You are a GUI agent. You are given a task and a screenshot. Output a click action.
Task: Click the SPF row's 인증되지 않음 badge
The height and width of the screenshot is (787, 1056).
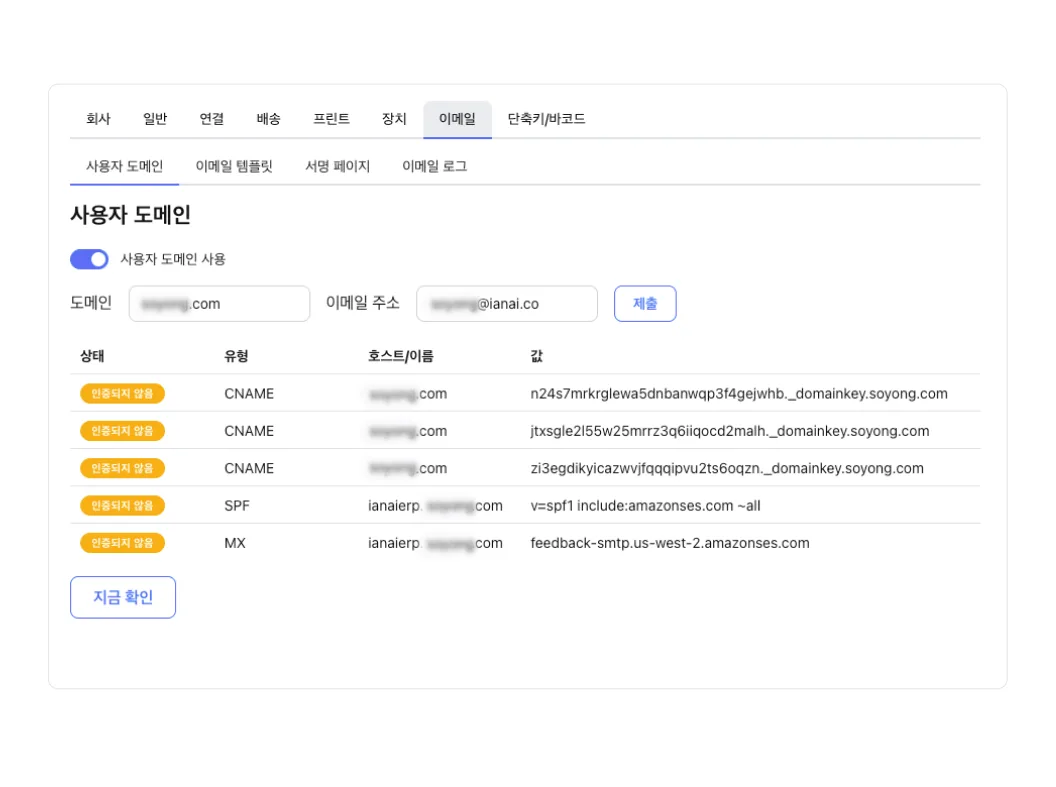pos(121,505)
